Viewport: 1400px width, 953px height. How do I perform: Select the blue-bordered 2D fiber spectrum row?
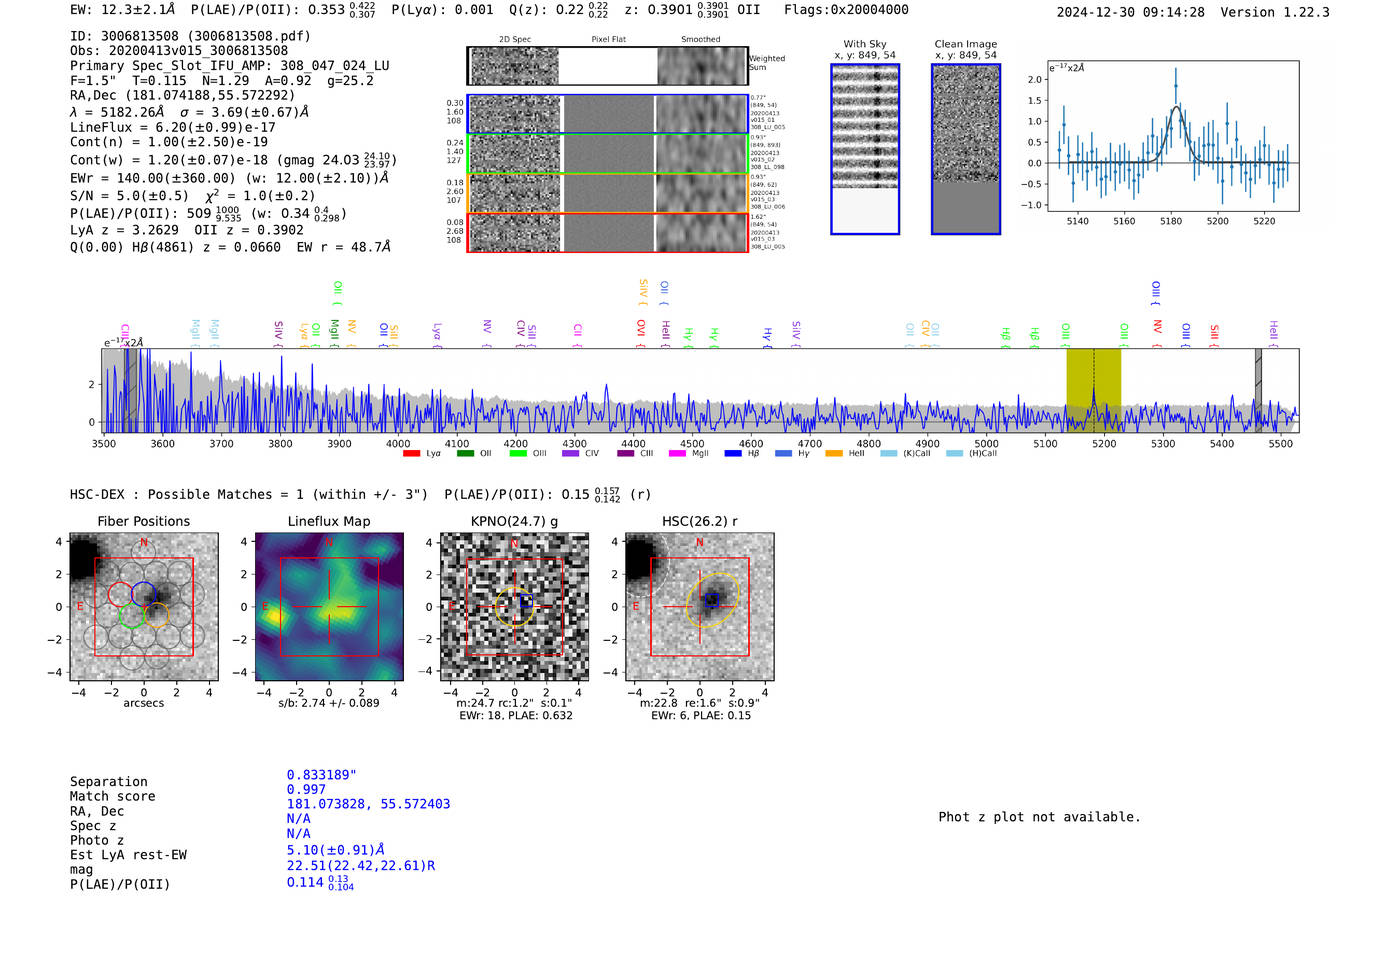pyautogui.click(x=608, y=114)
